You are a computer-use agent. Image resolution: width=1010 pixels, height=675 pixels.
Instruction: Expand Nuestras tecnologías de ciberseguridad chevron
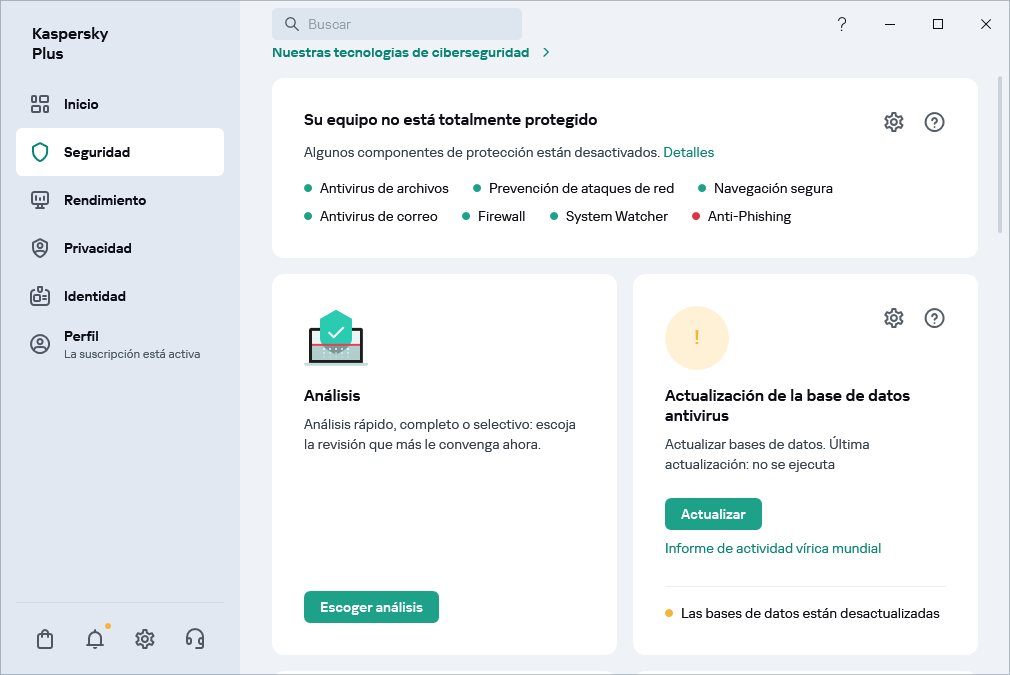pos(546,53)
